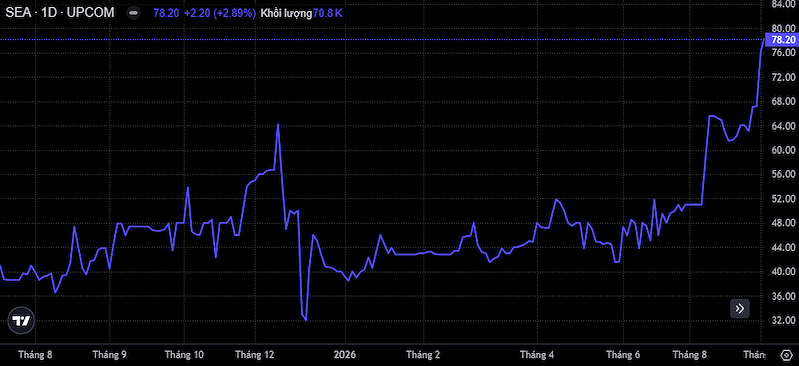Click the 68.00 price axis label
The image size is (799, 366).
(784, 101)
